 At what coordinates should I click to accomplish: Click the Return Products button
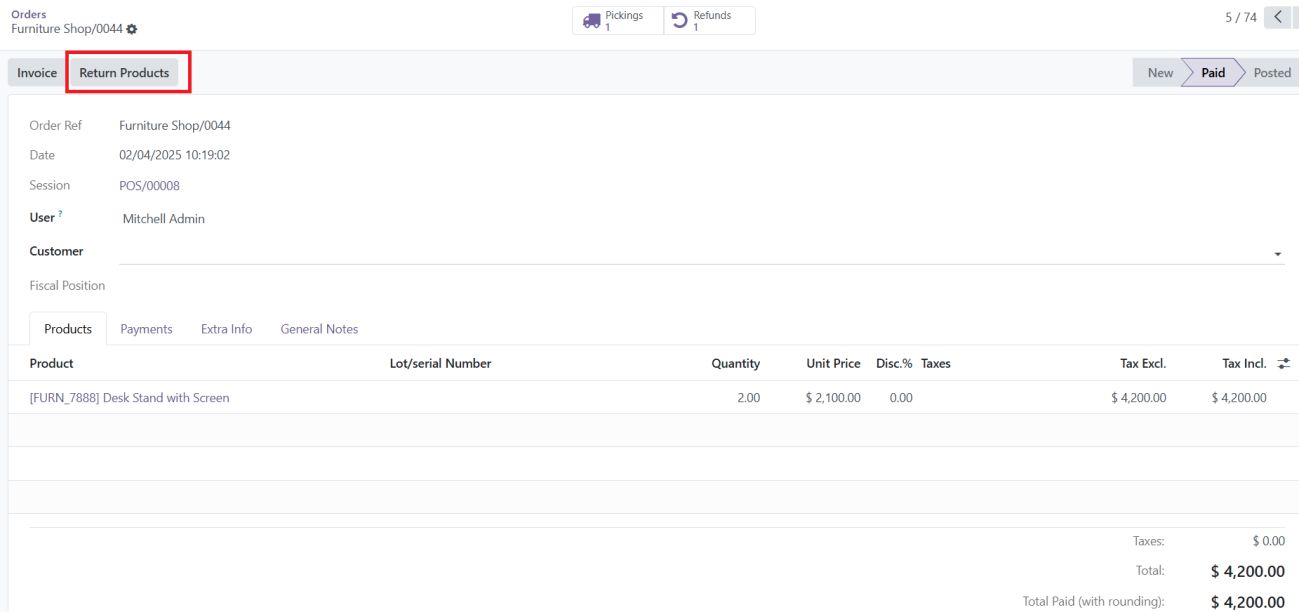[124, 73]
